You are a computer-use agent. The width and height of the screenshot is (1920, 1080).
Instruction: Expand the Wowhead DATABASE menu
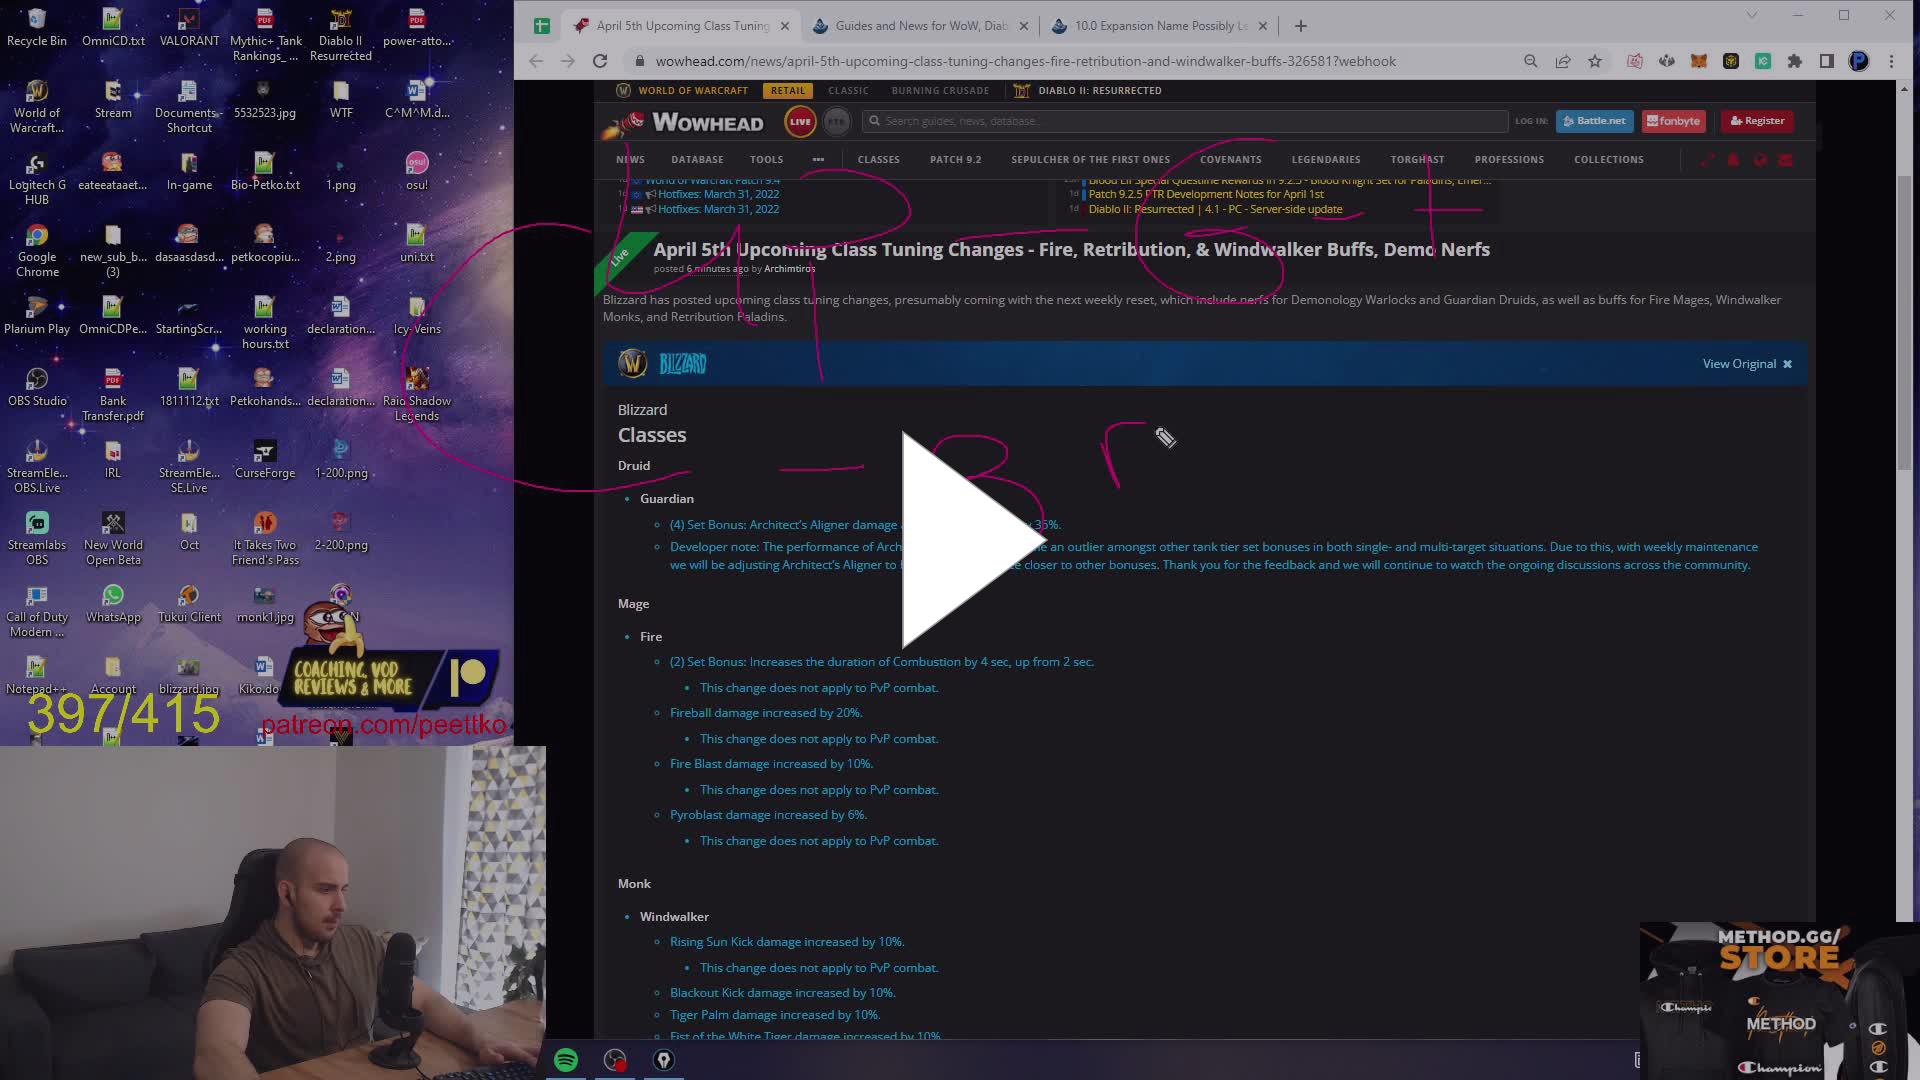tap(697, 159)
